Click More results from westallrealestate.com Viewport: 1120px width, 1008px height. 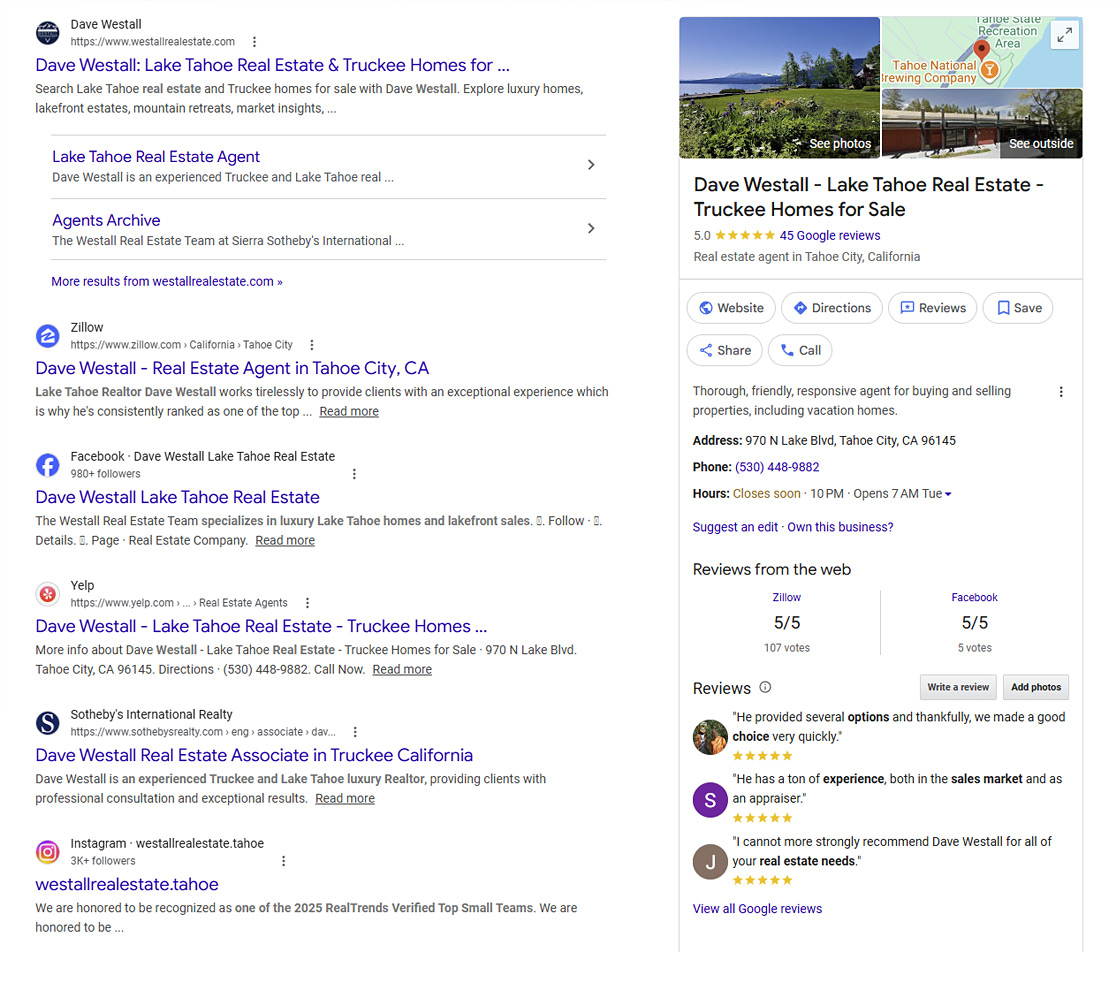167,281
